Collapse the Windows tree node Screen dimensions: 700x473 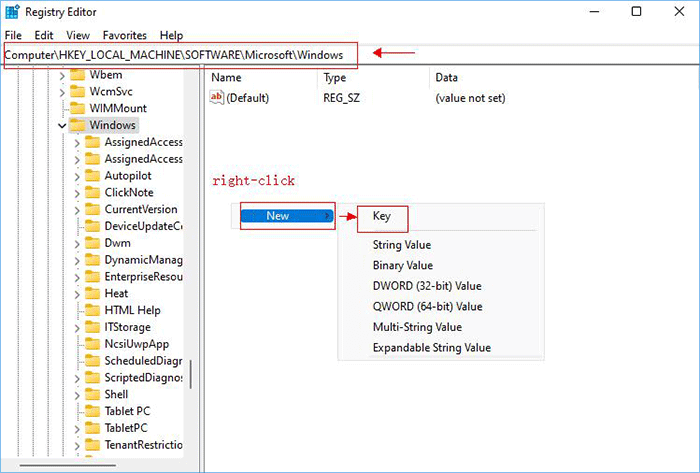tap(62, 125)
